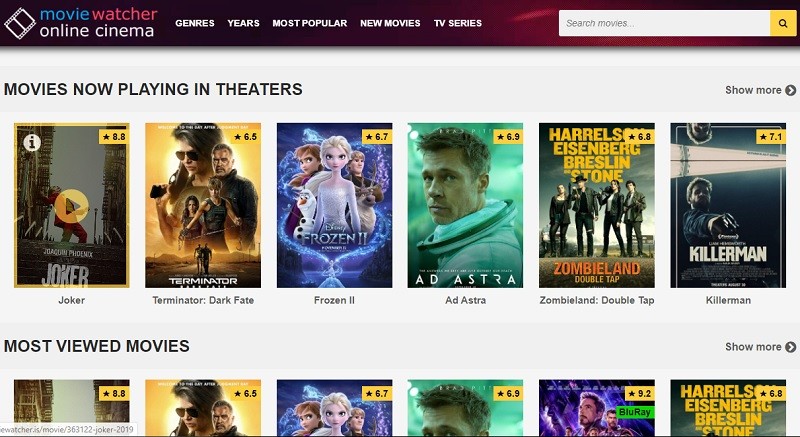The height and width of the screenshot is (437, 800).
Task: Open the Years menu
Action: point(243,23)
